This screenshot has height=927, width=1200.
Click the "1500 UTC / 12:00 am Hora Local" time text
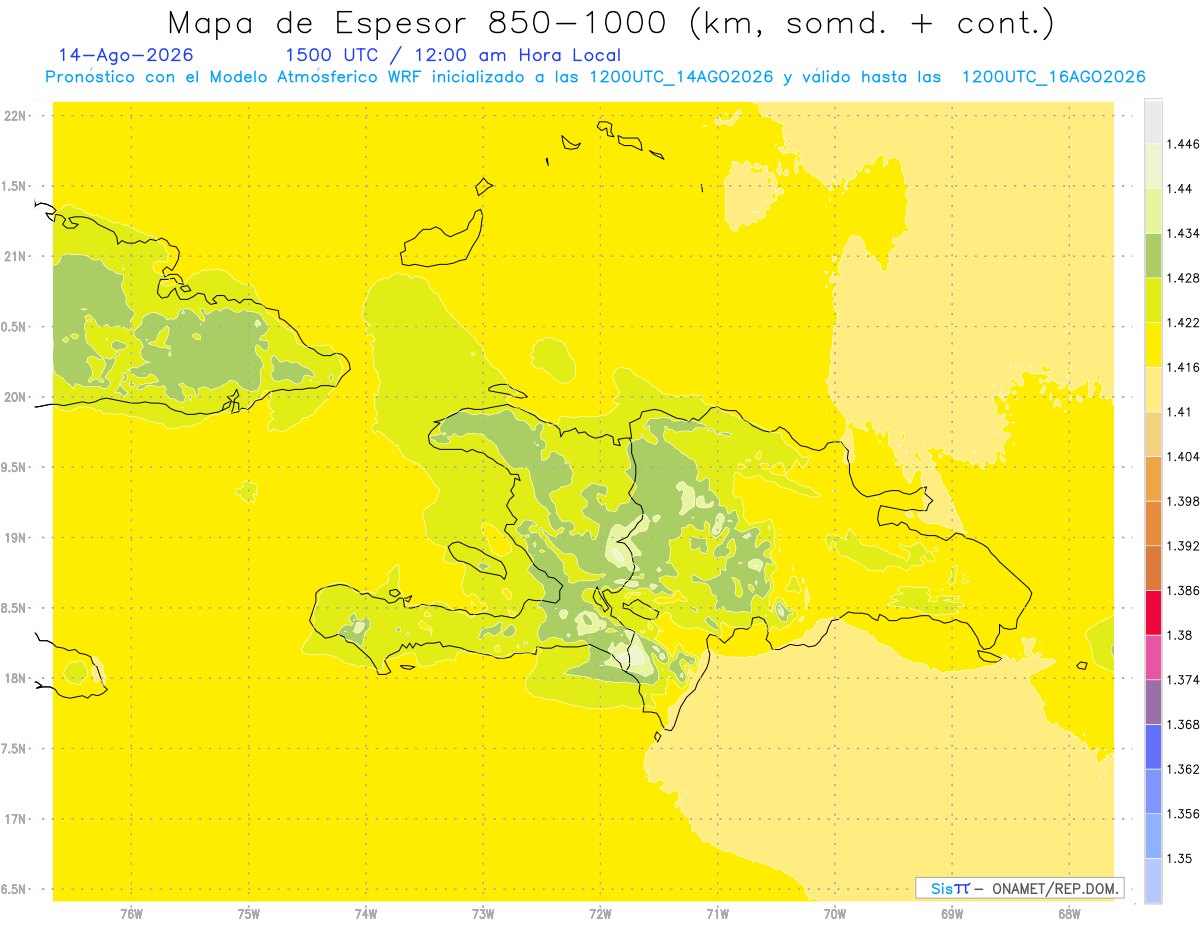click(454, 55)
